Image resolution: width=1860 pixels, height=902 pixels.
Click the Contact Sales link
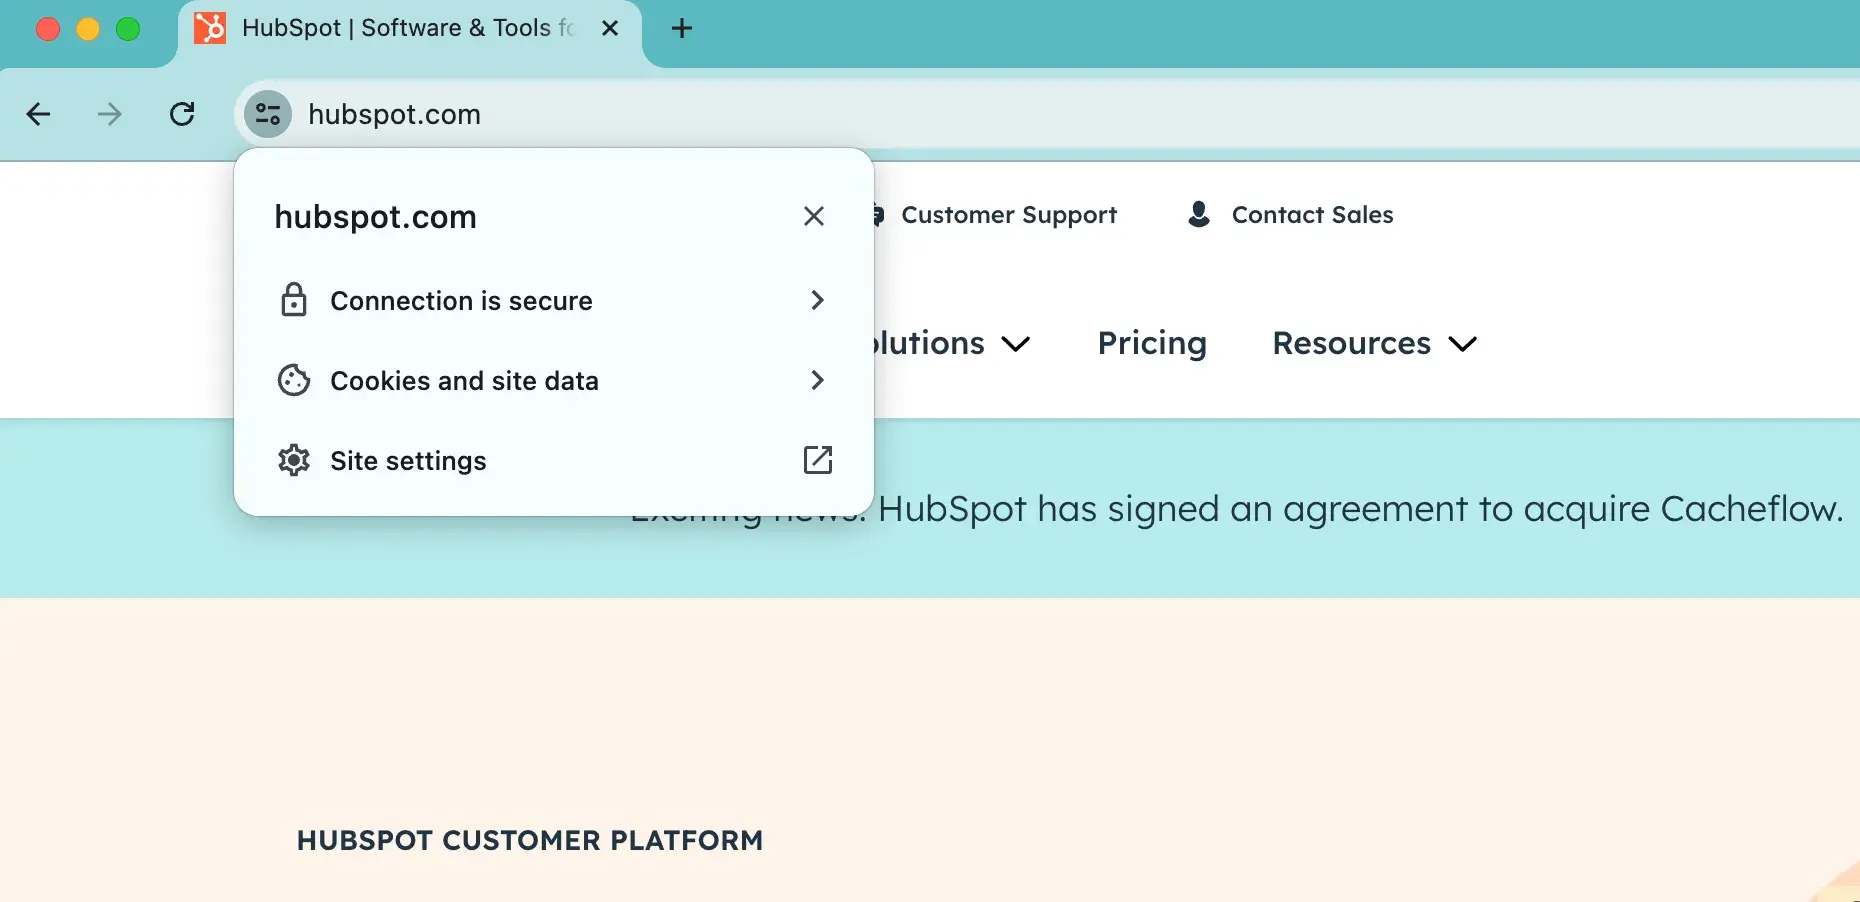pyautogui.click(x=1312, y=215)
